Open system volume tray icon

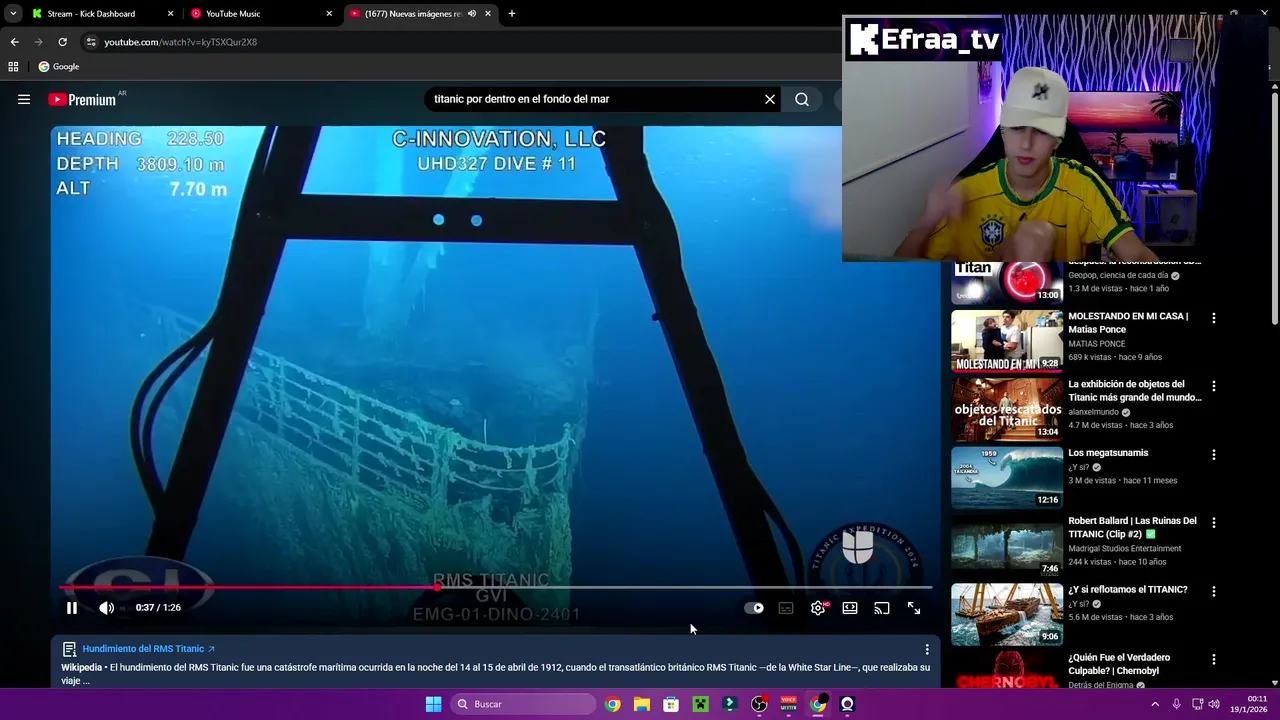[1214, 704]
